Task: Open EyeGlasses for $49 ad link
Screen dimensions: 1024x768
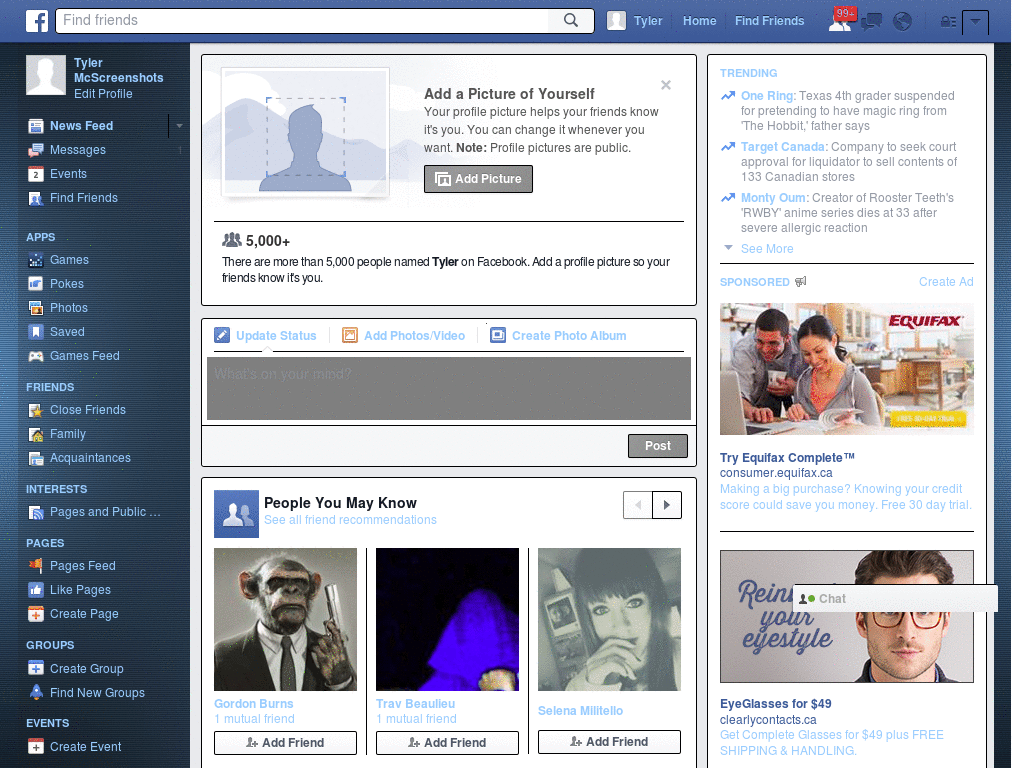Action: (x=775, y=704)
